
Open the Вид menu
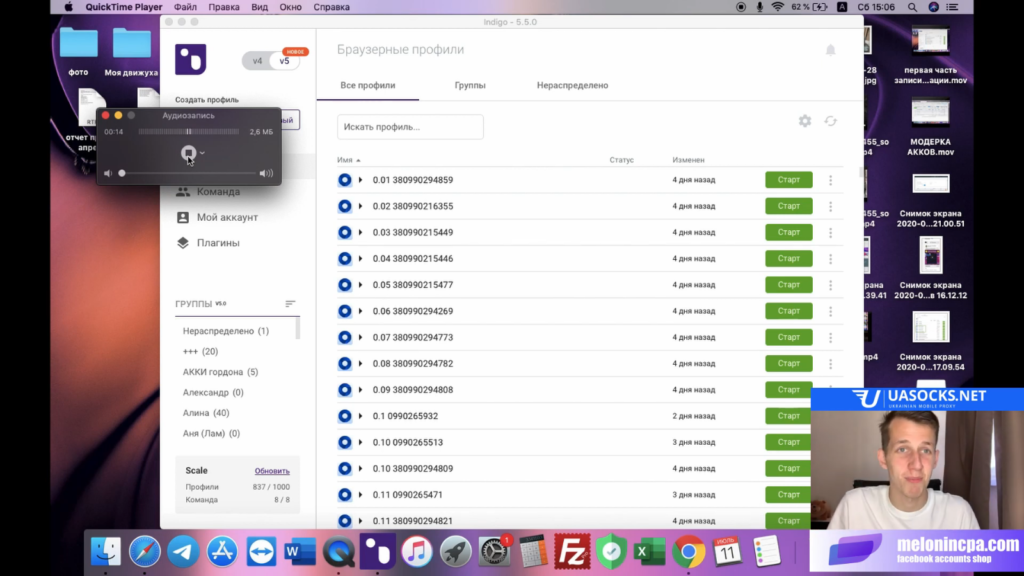pos(259,7)
